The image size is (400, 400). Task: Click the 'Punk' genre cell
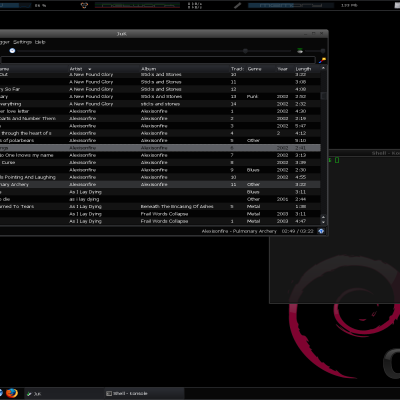[x=252, y=97]
